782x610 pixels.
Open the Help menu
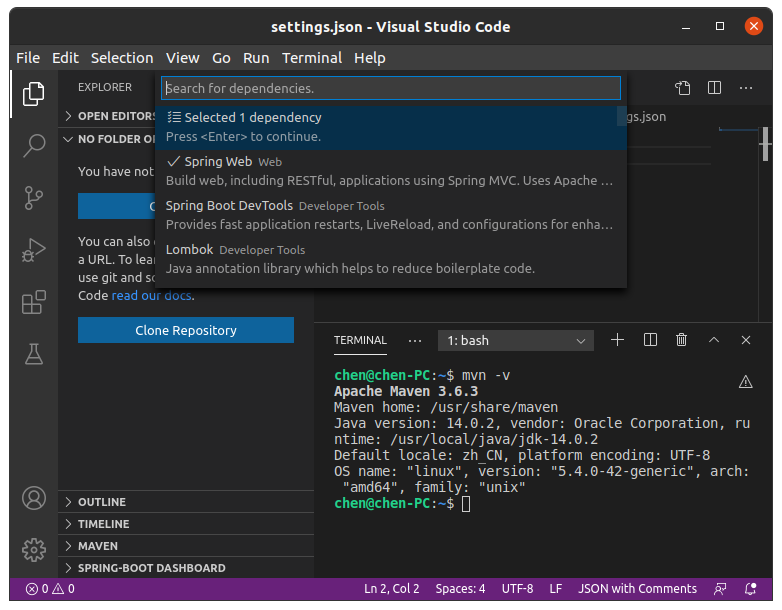370,58
